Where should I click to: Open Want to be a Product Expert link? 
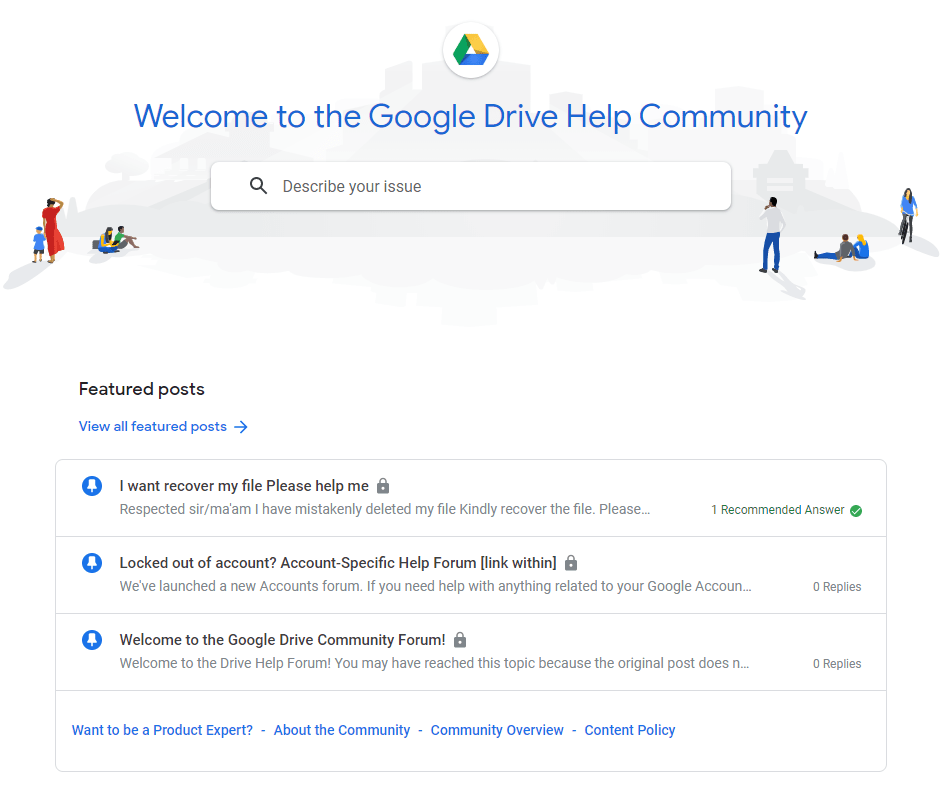click(163, 730)
